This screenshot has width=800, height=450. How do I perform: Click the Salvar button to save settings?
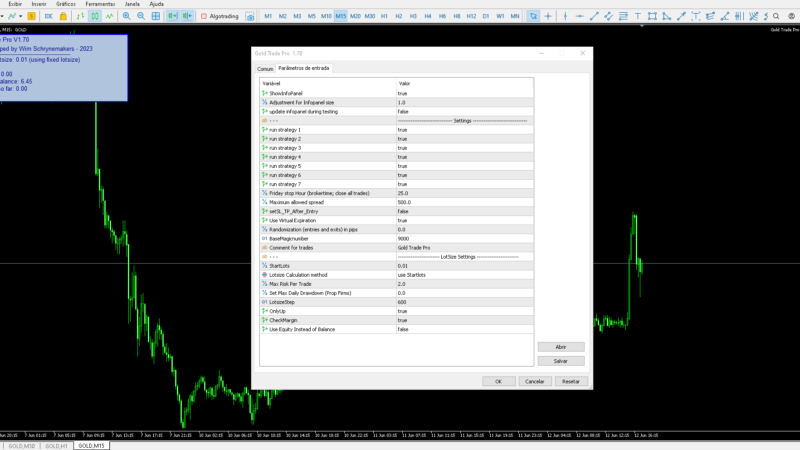point(561,361)
